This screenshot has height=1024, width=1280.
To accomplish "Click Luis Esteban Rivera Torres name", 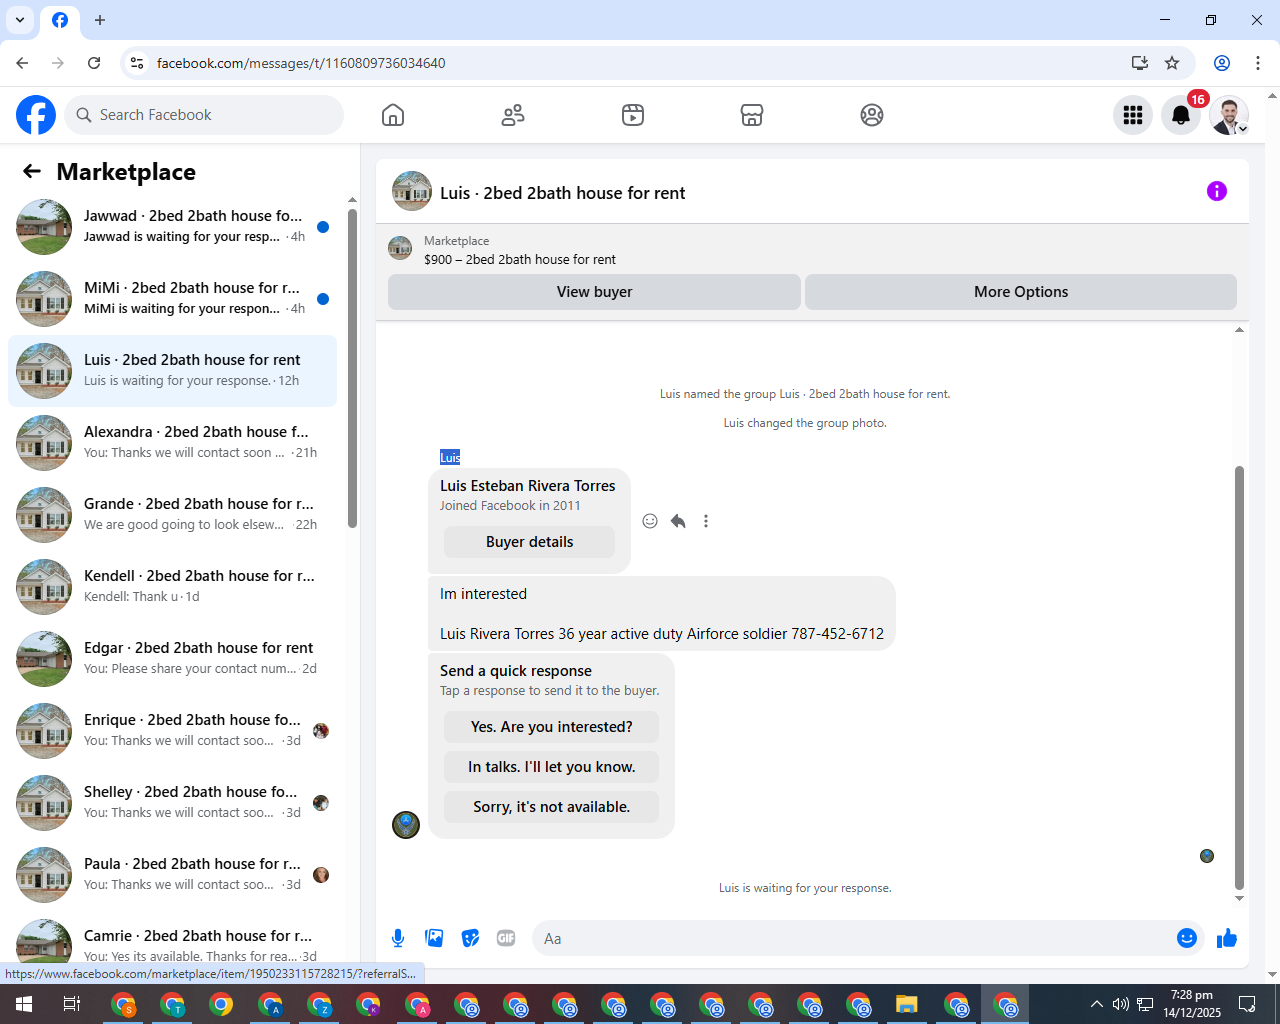I will (x=528, y=486).
